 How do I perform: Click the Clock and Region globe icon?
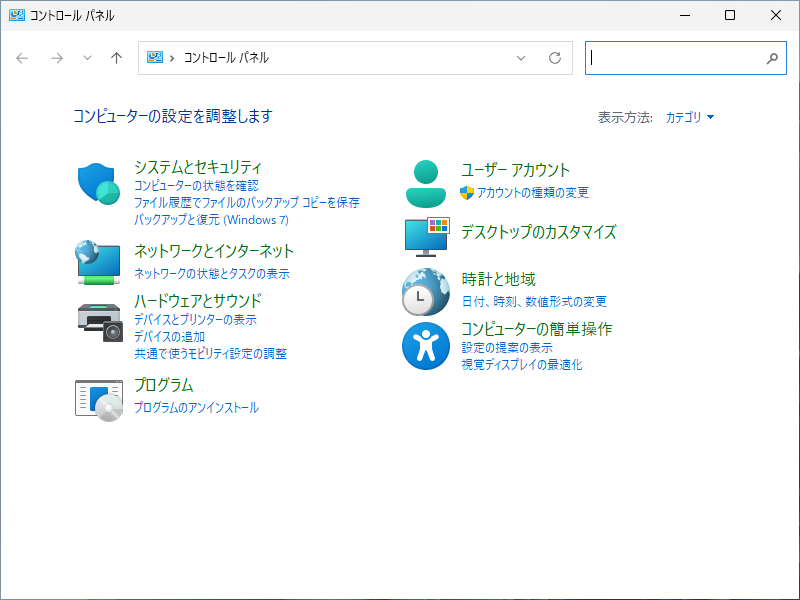point(427,291)
